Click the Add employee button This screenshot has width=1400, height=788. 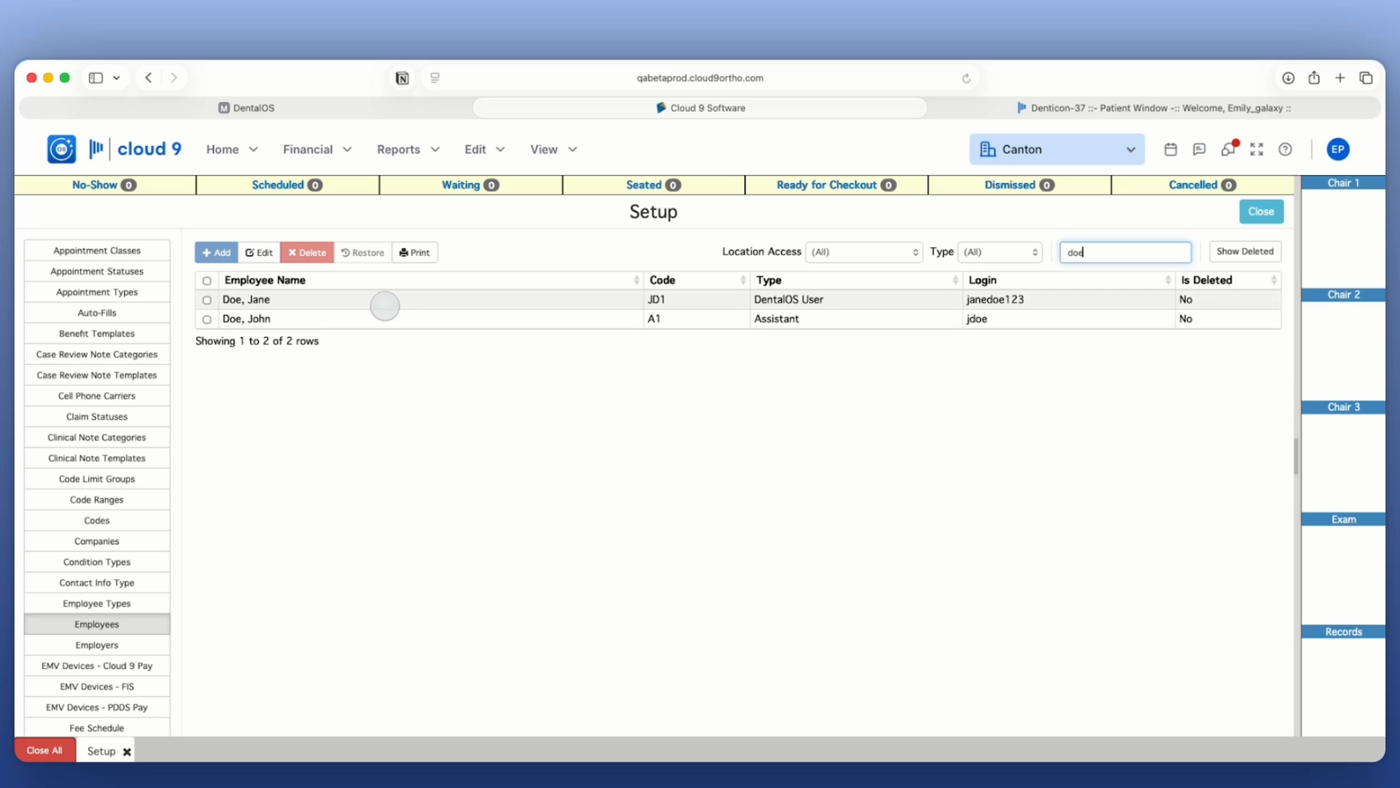216,253
